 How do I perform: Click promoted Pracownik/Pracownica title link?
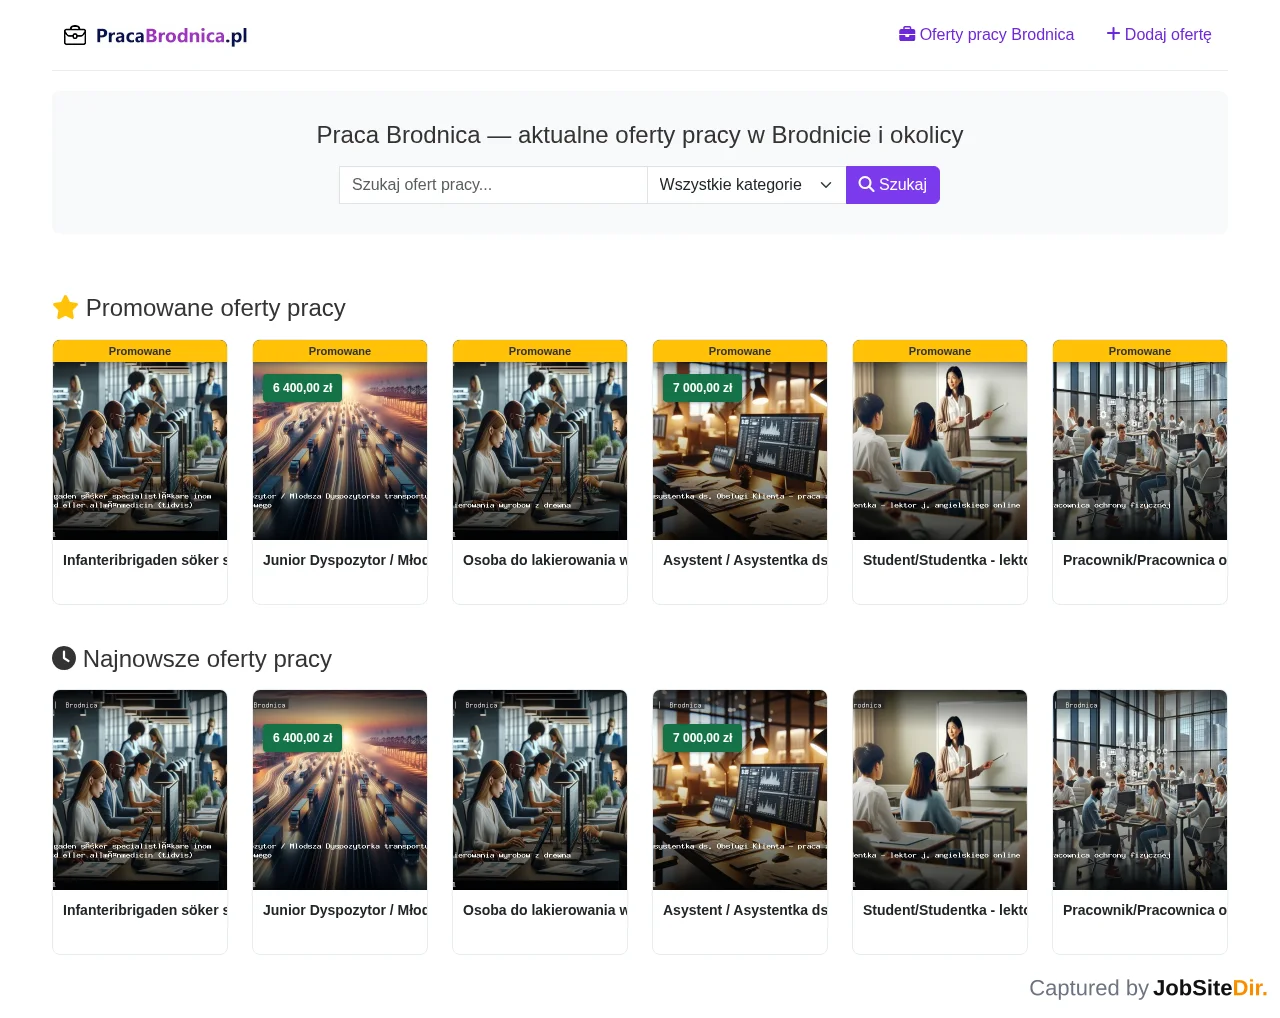tap(1145, 560)
